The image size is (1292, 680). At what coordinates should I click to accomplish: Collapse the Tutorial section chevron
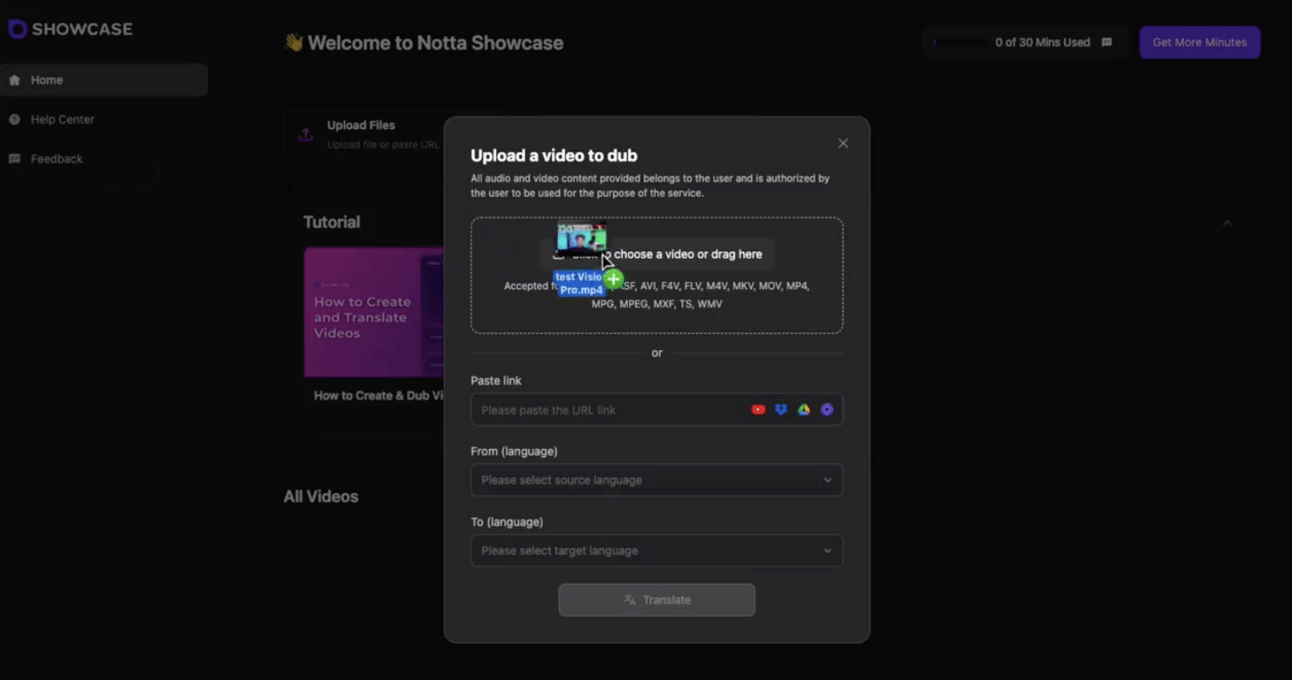tap(1227, 223)
